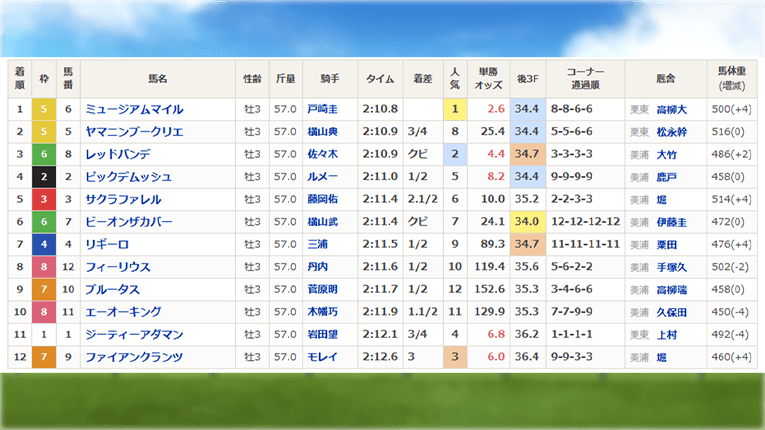This screenshot has width=765, height=430.
Task: Click time 2:12.6 in last row
Action: (380, 357)
